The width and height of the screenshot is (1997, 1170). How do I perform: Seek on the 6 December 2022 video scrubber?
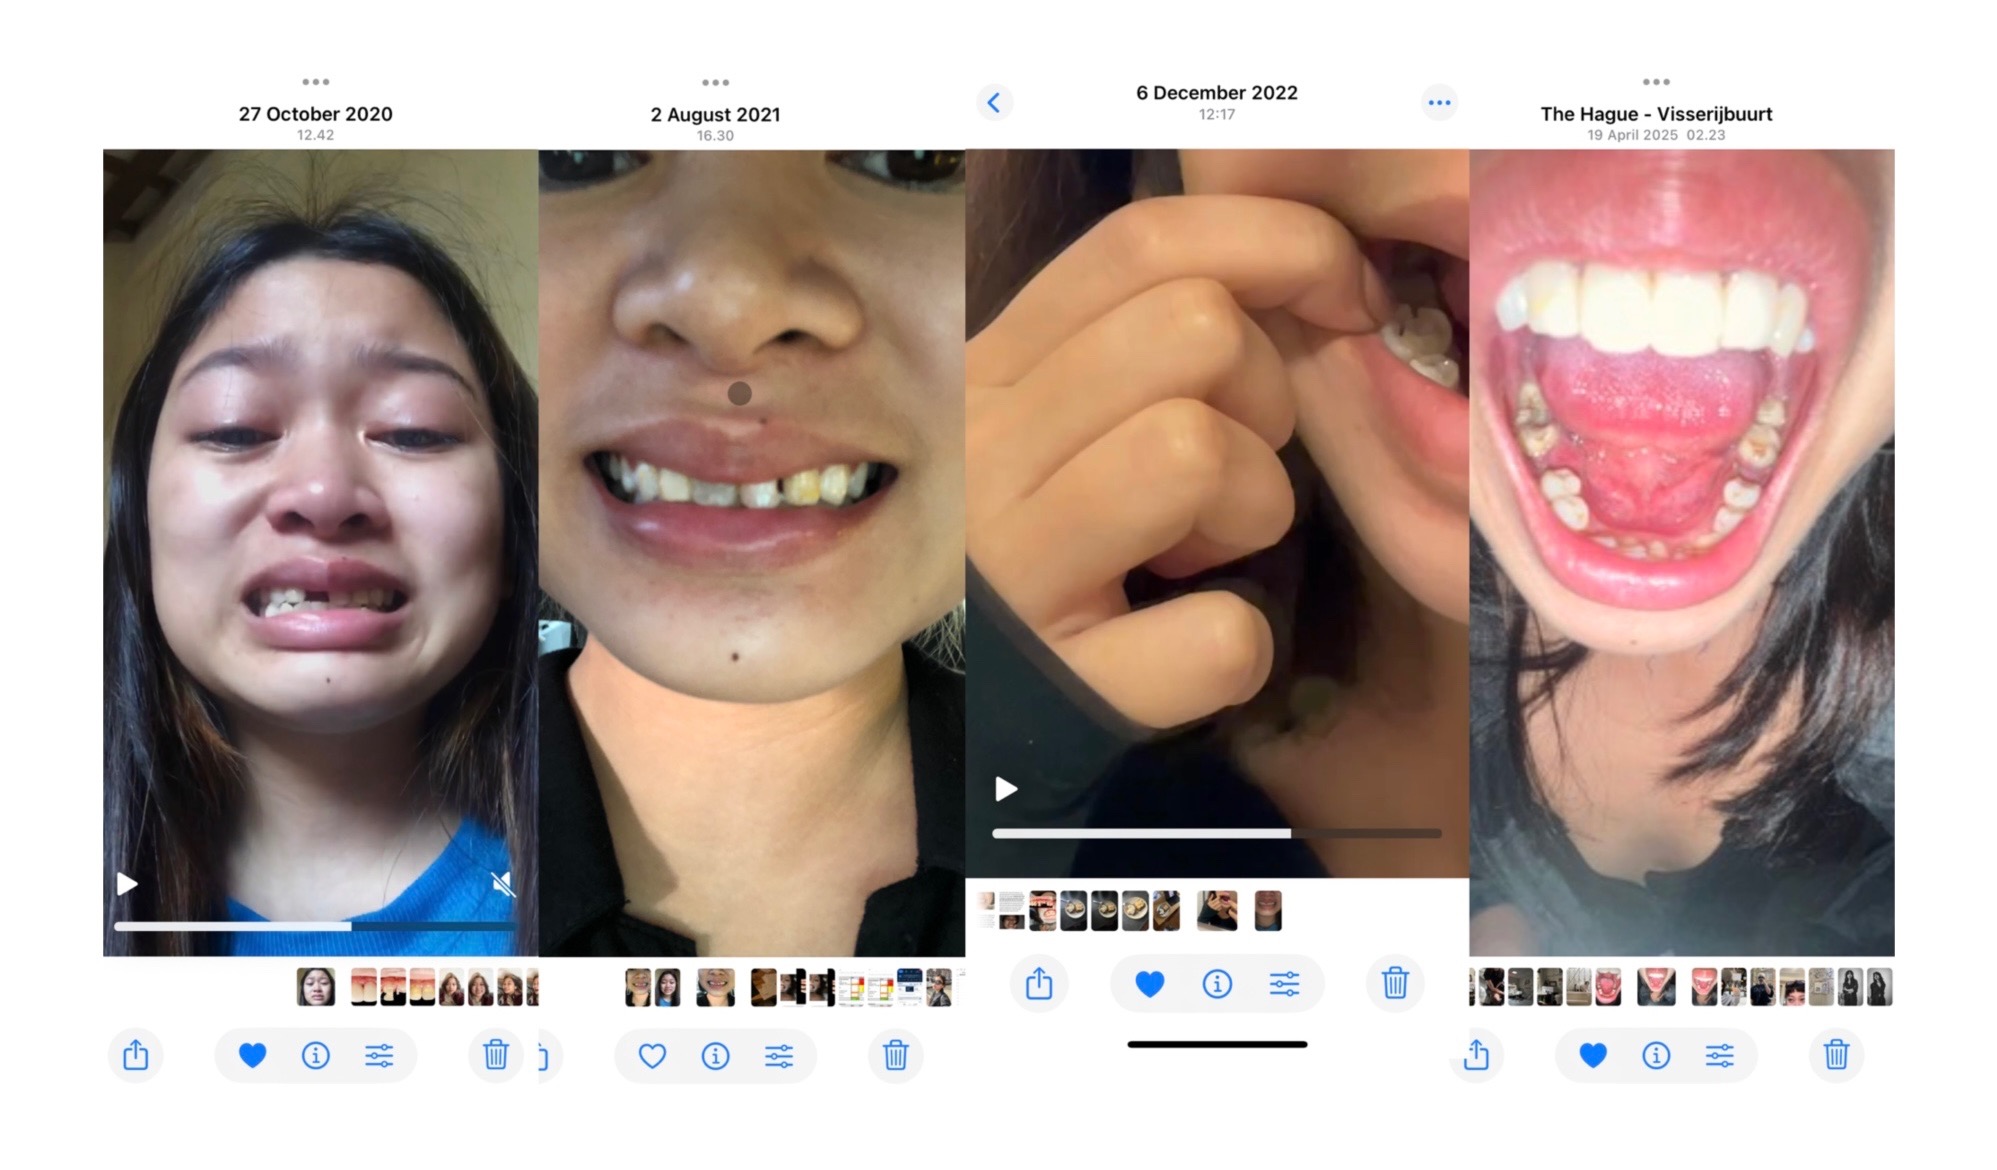tap(1216, 833)
